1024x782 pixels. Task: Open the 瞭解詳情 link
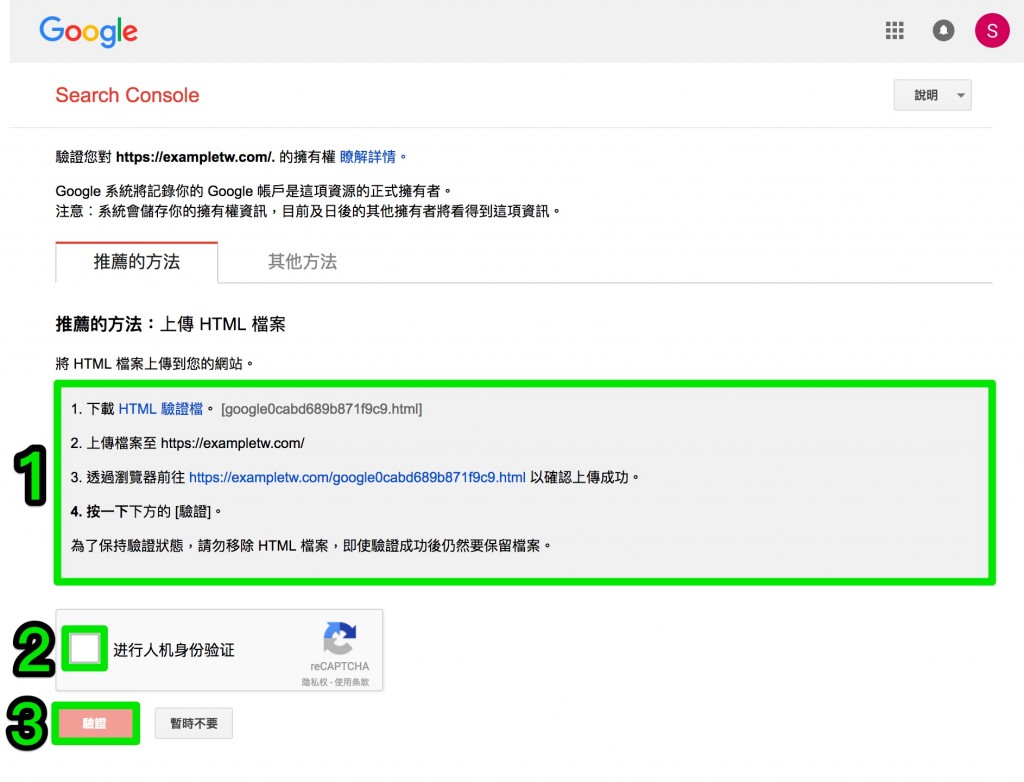point(368,157)
